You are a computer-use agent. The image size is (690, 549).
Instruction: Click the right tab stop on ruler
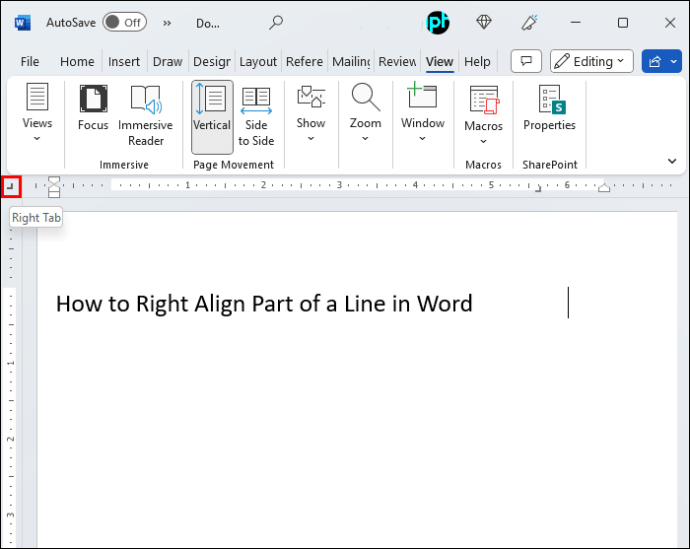(538, 189)
